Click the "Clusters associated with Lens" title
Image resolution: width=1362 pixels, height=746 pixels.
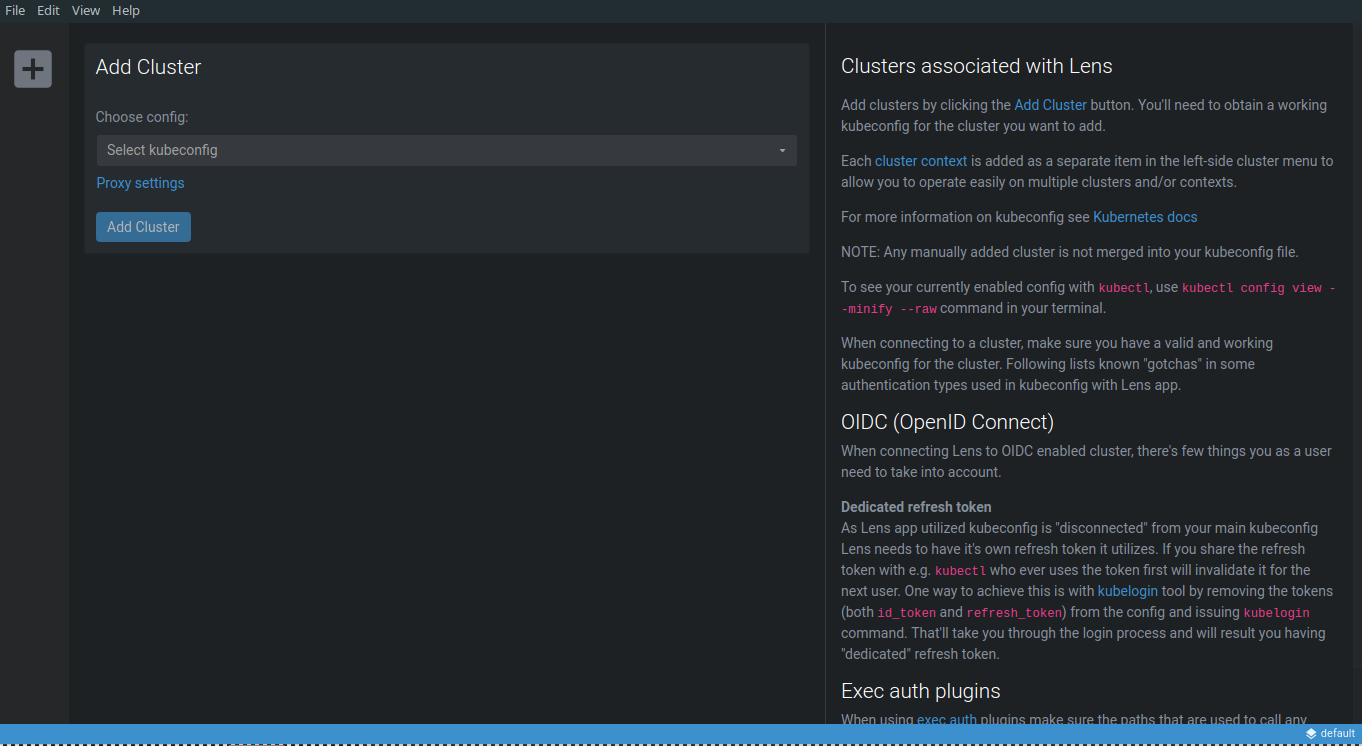[x=977, y=66]
